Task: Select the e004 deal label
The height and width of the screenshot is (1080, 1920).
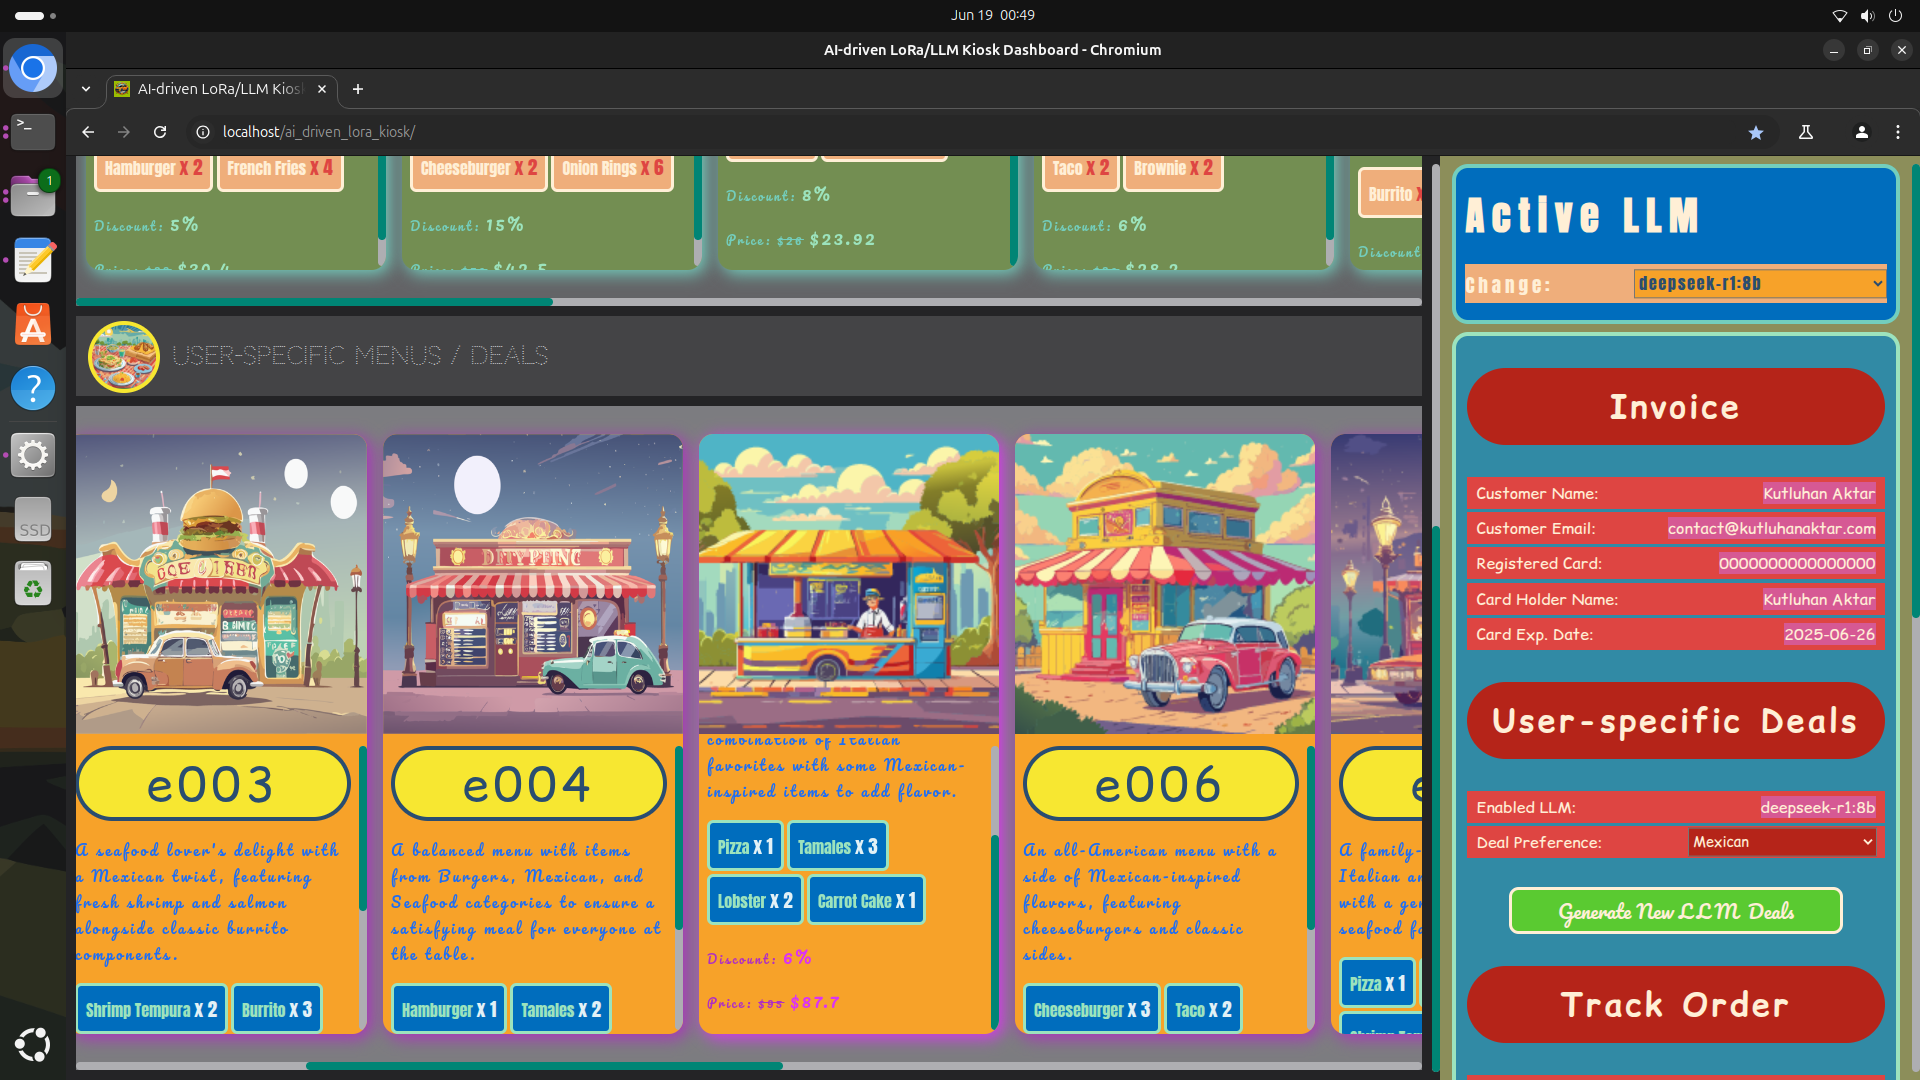Action: point(528,784)
